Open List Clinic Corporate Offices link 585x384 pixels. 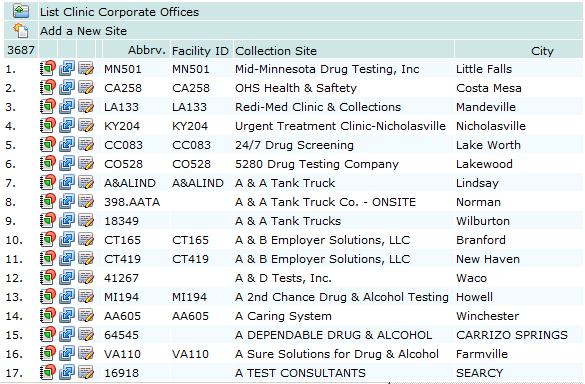[119, 12]
